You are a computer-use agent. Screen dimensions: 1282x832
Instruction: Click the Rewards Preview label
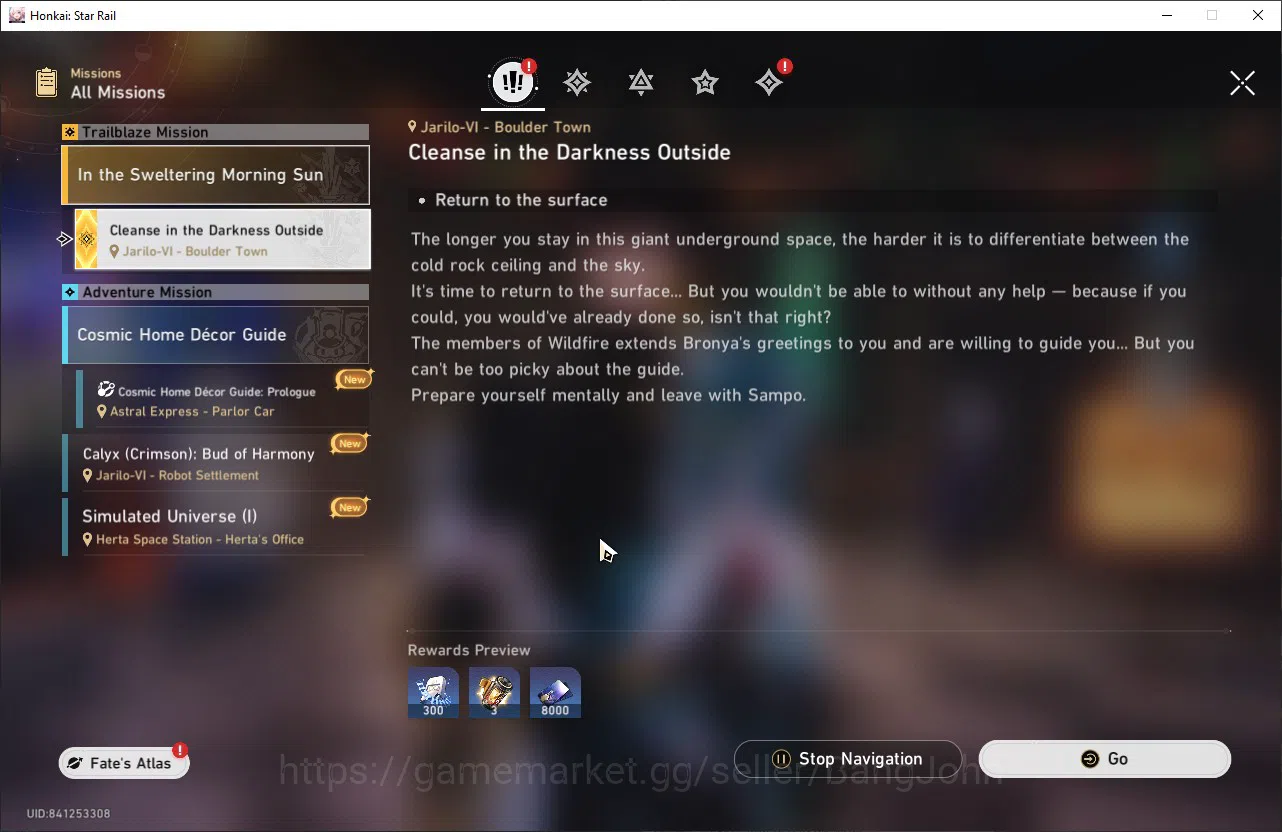coord(469,650)
